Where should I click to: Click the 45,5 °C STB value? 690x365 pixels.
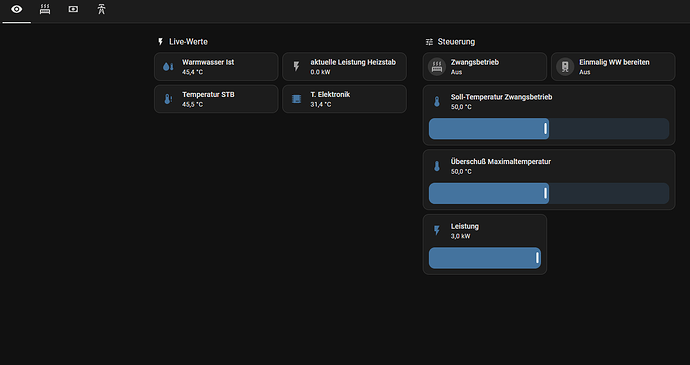pyautogui.click(x=193, y=105)
